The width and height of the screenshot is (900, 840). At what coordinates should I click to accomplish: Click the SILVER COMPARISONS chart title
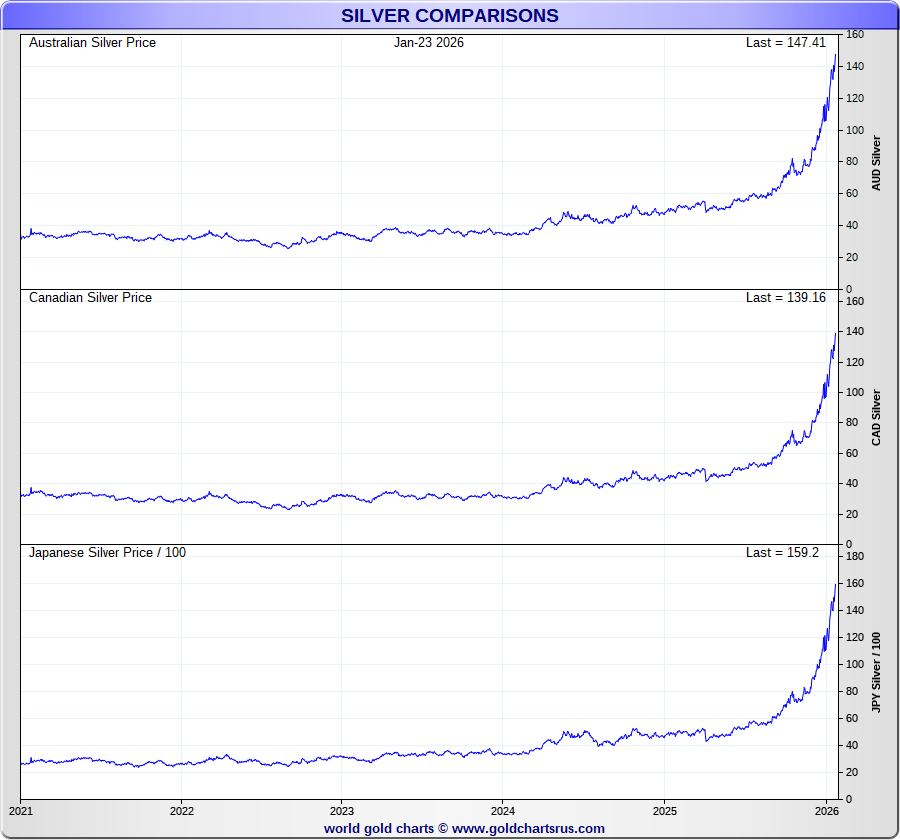(449, 16)
